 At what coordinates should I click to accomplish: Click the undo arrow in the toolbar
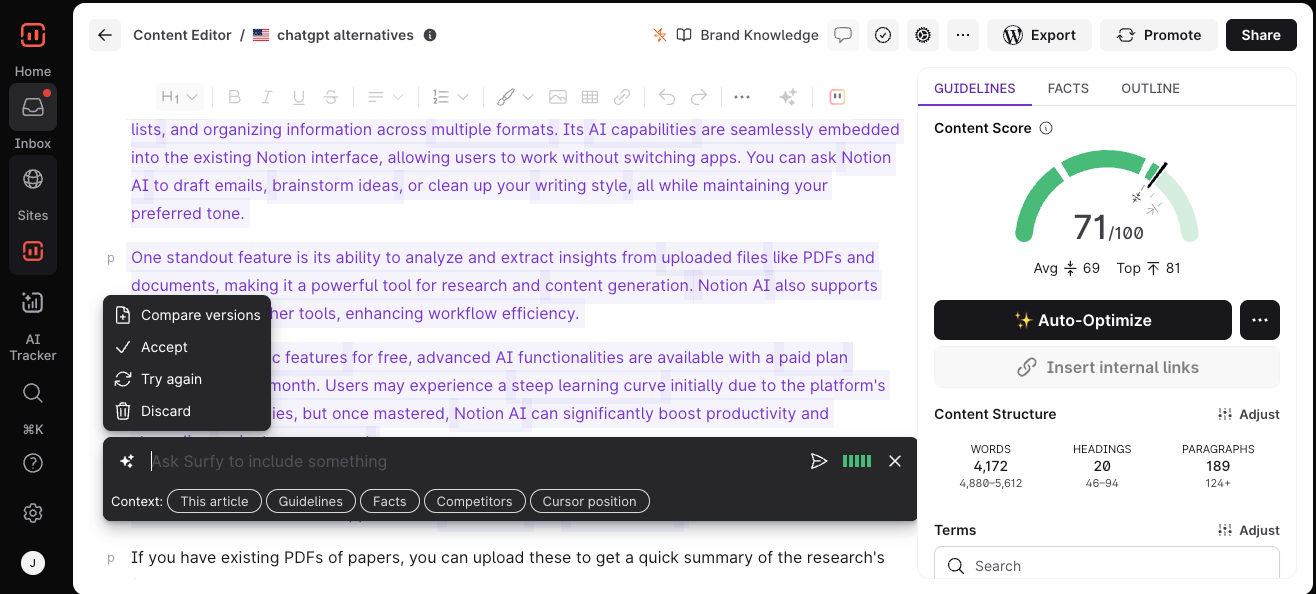pos(667,97)
